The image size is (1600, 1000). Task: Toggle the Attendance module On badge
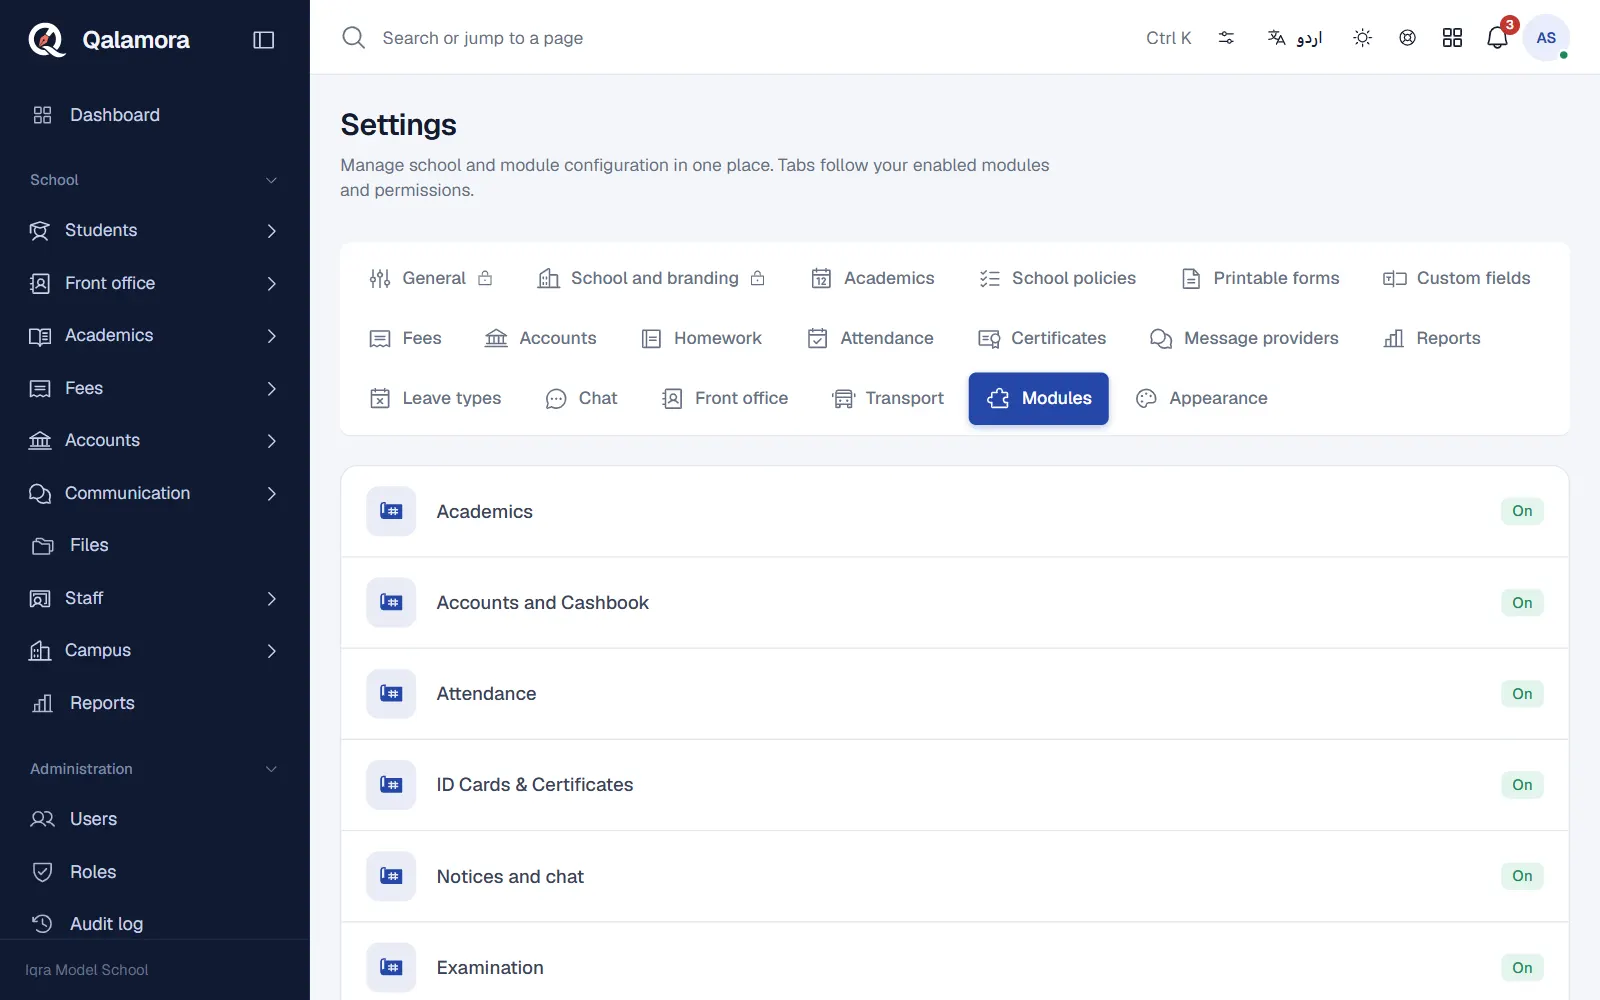1522,694
